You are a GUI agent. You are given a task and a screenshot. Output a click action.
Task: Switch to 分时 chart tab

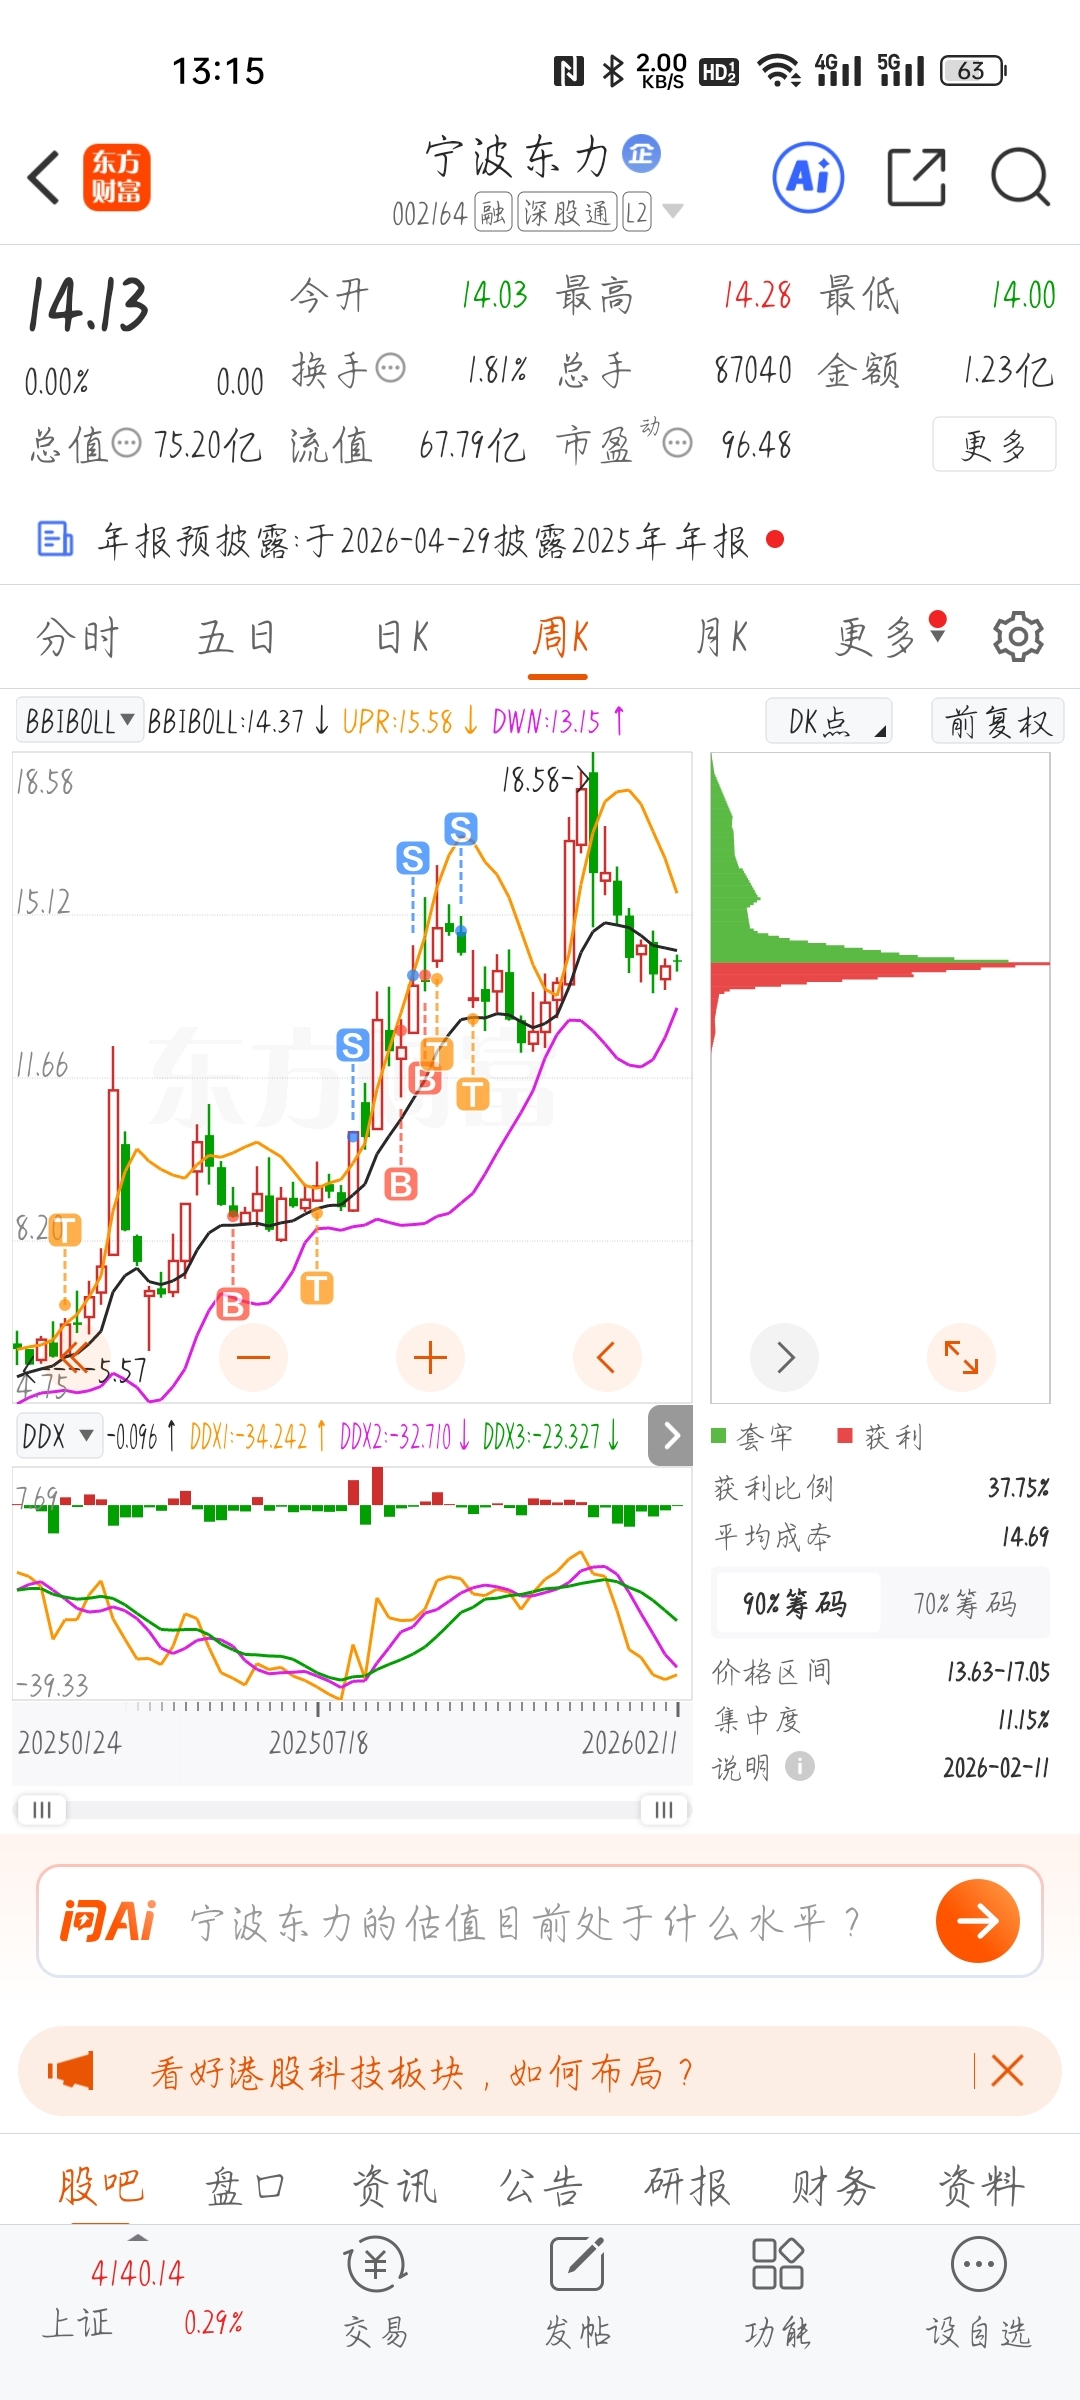click(78, 636)
